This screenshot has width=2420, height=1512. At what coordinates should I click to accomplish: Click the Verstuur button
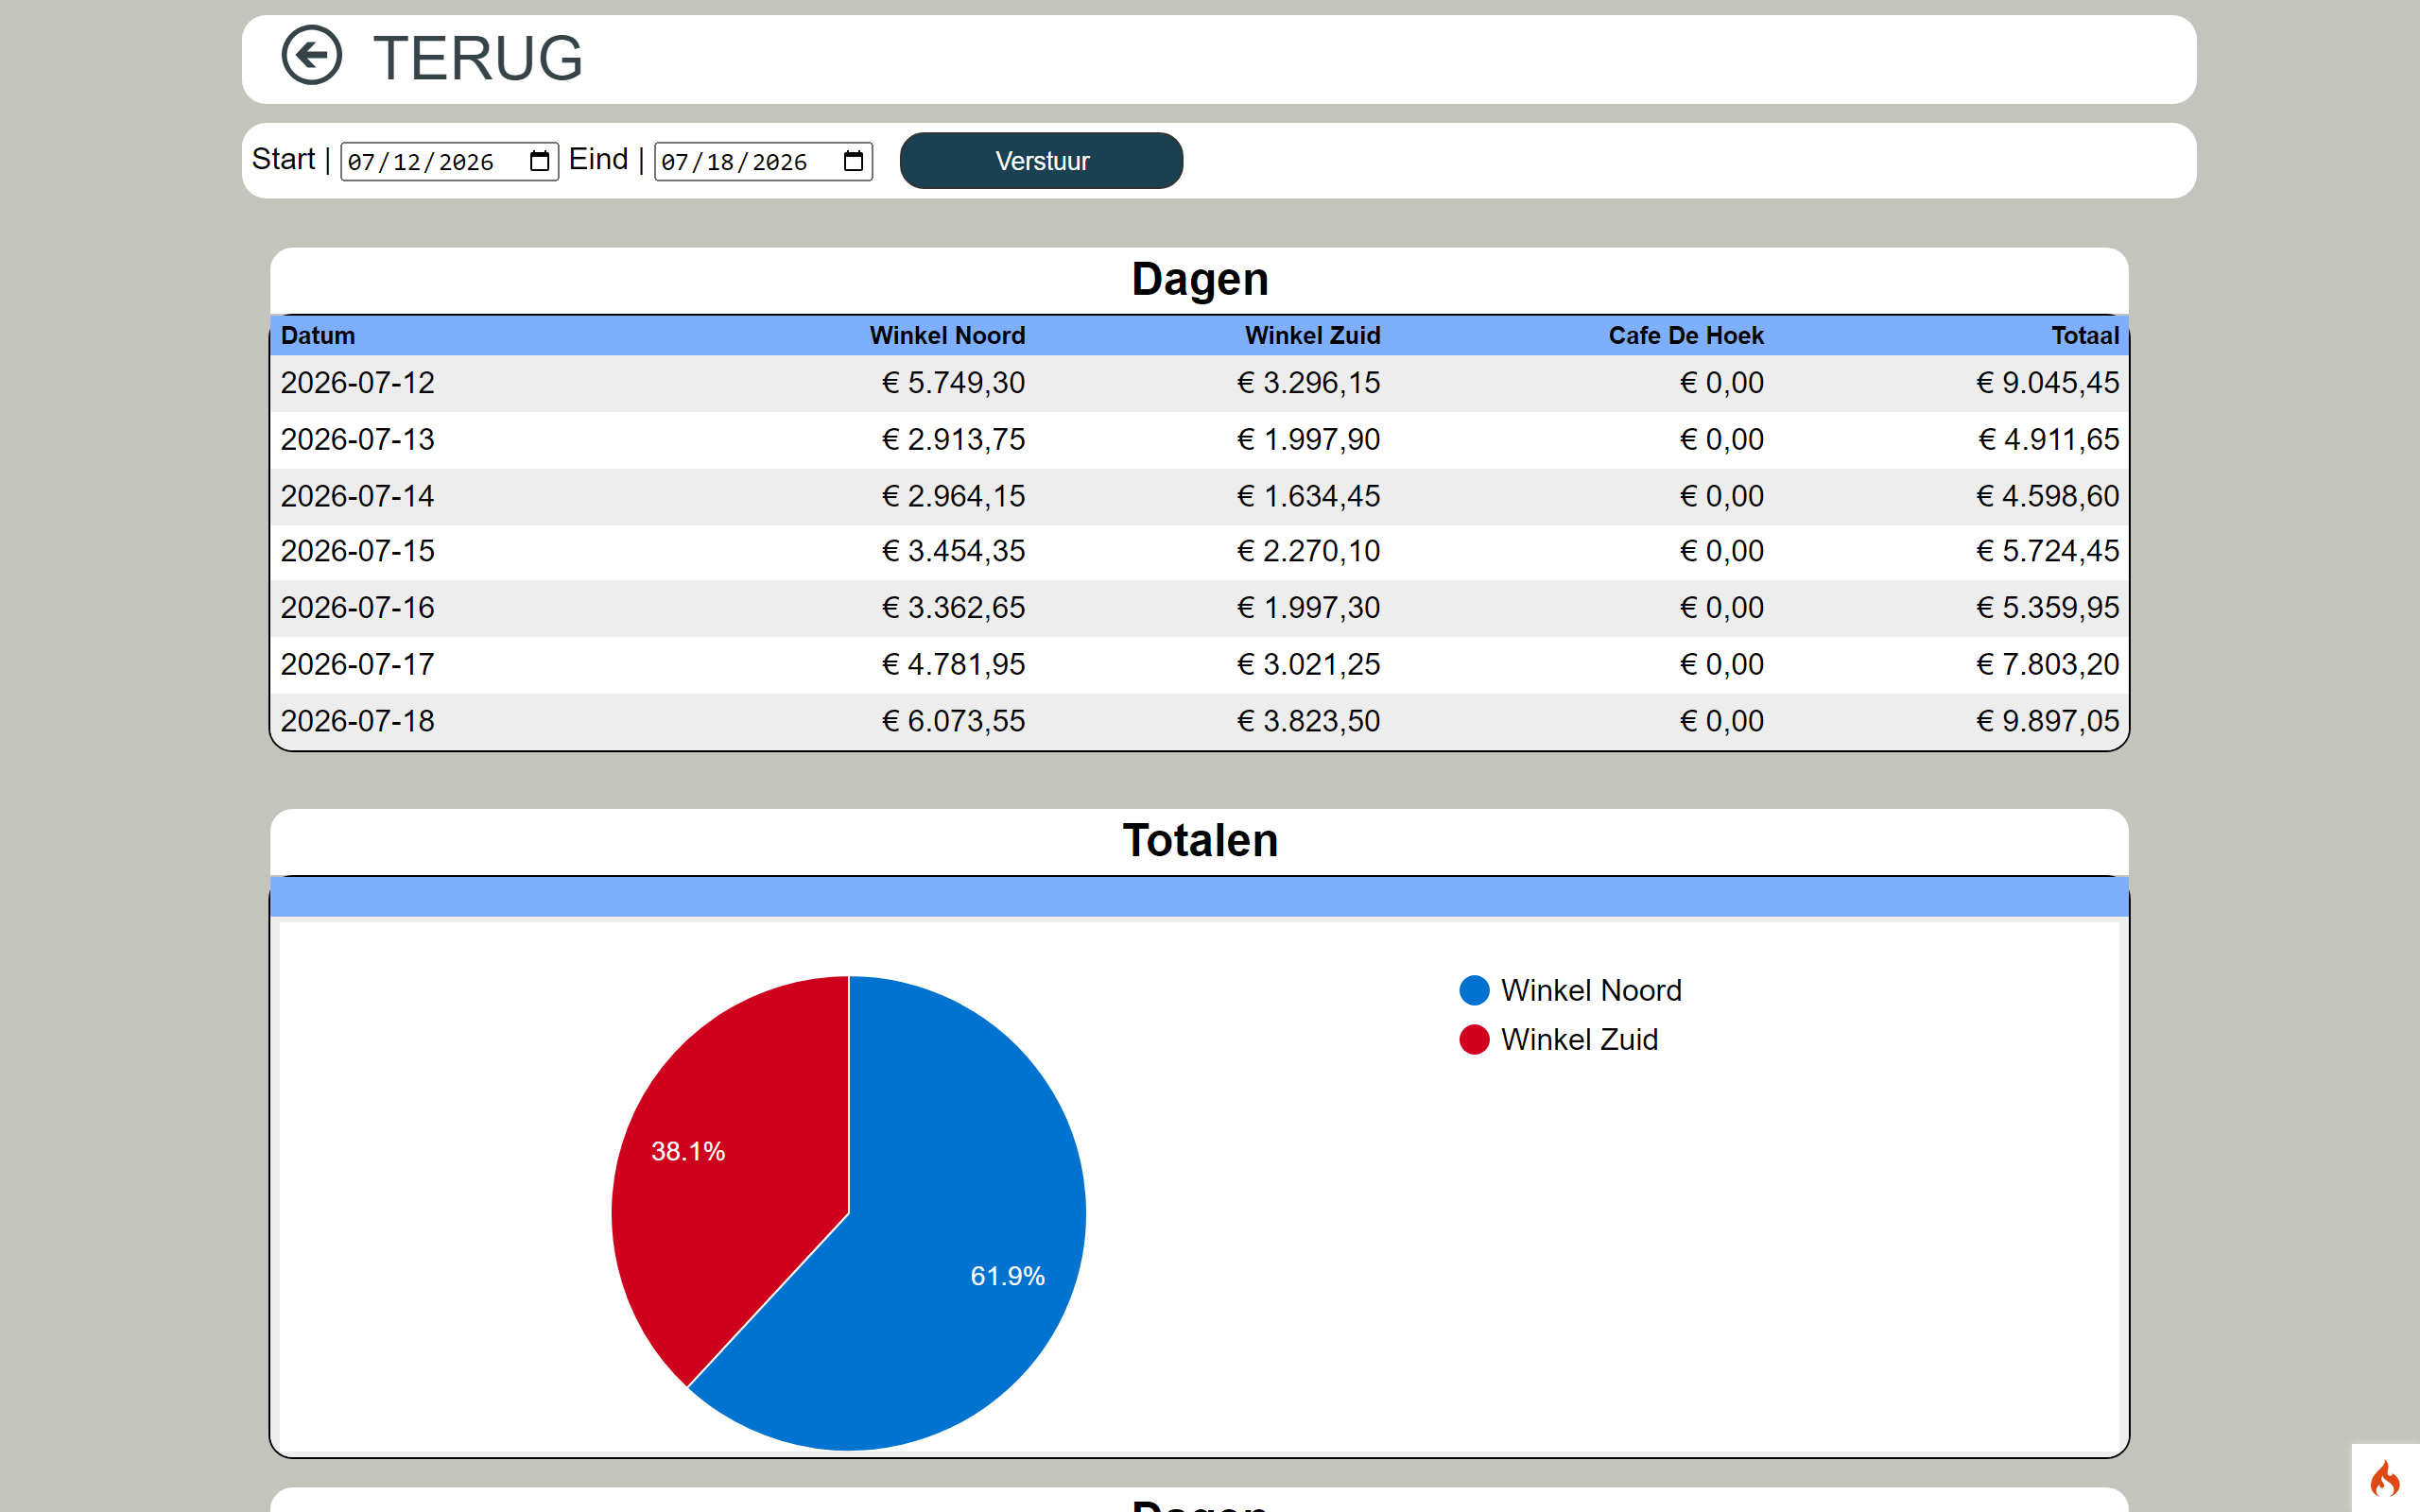[x=1041, y=161]
